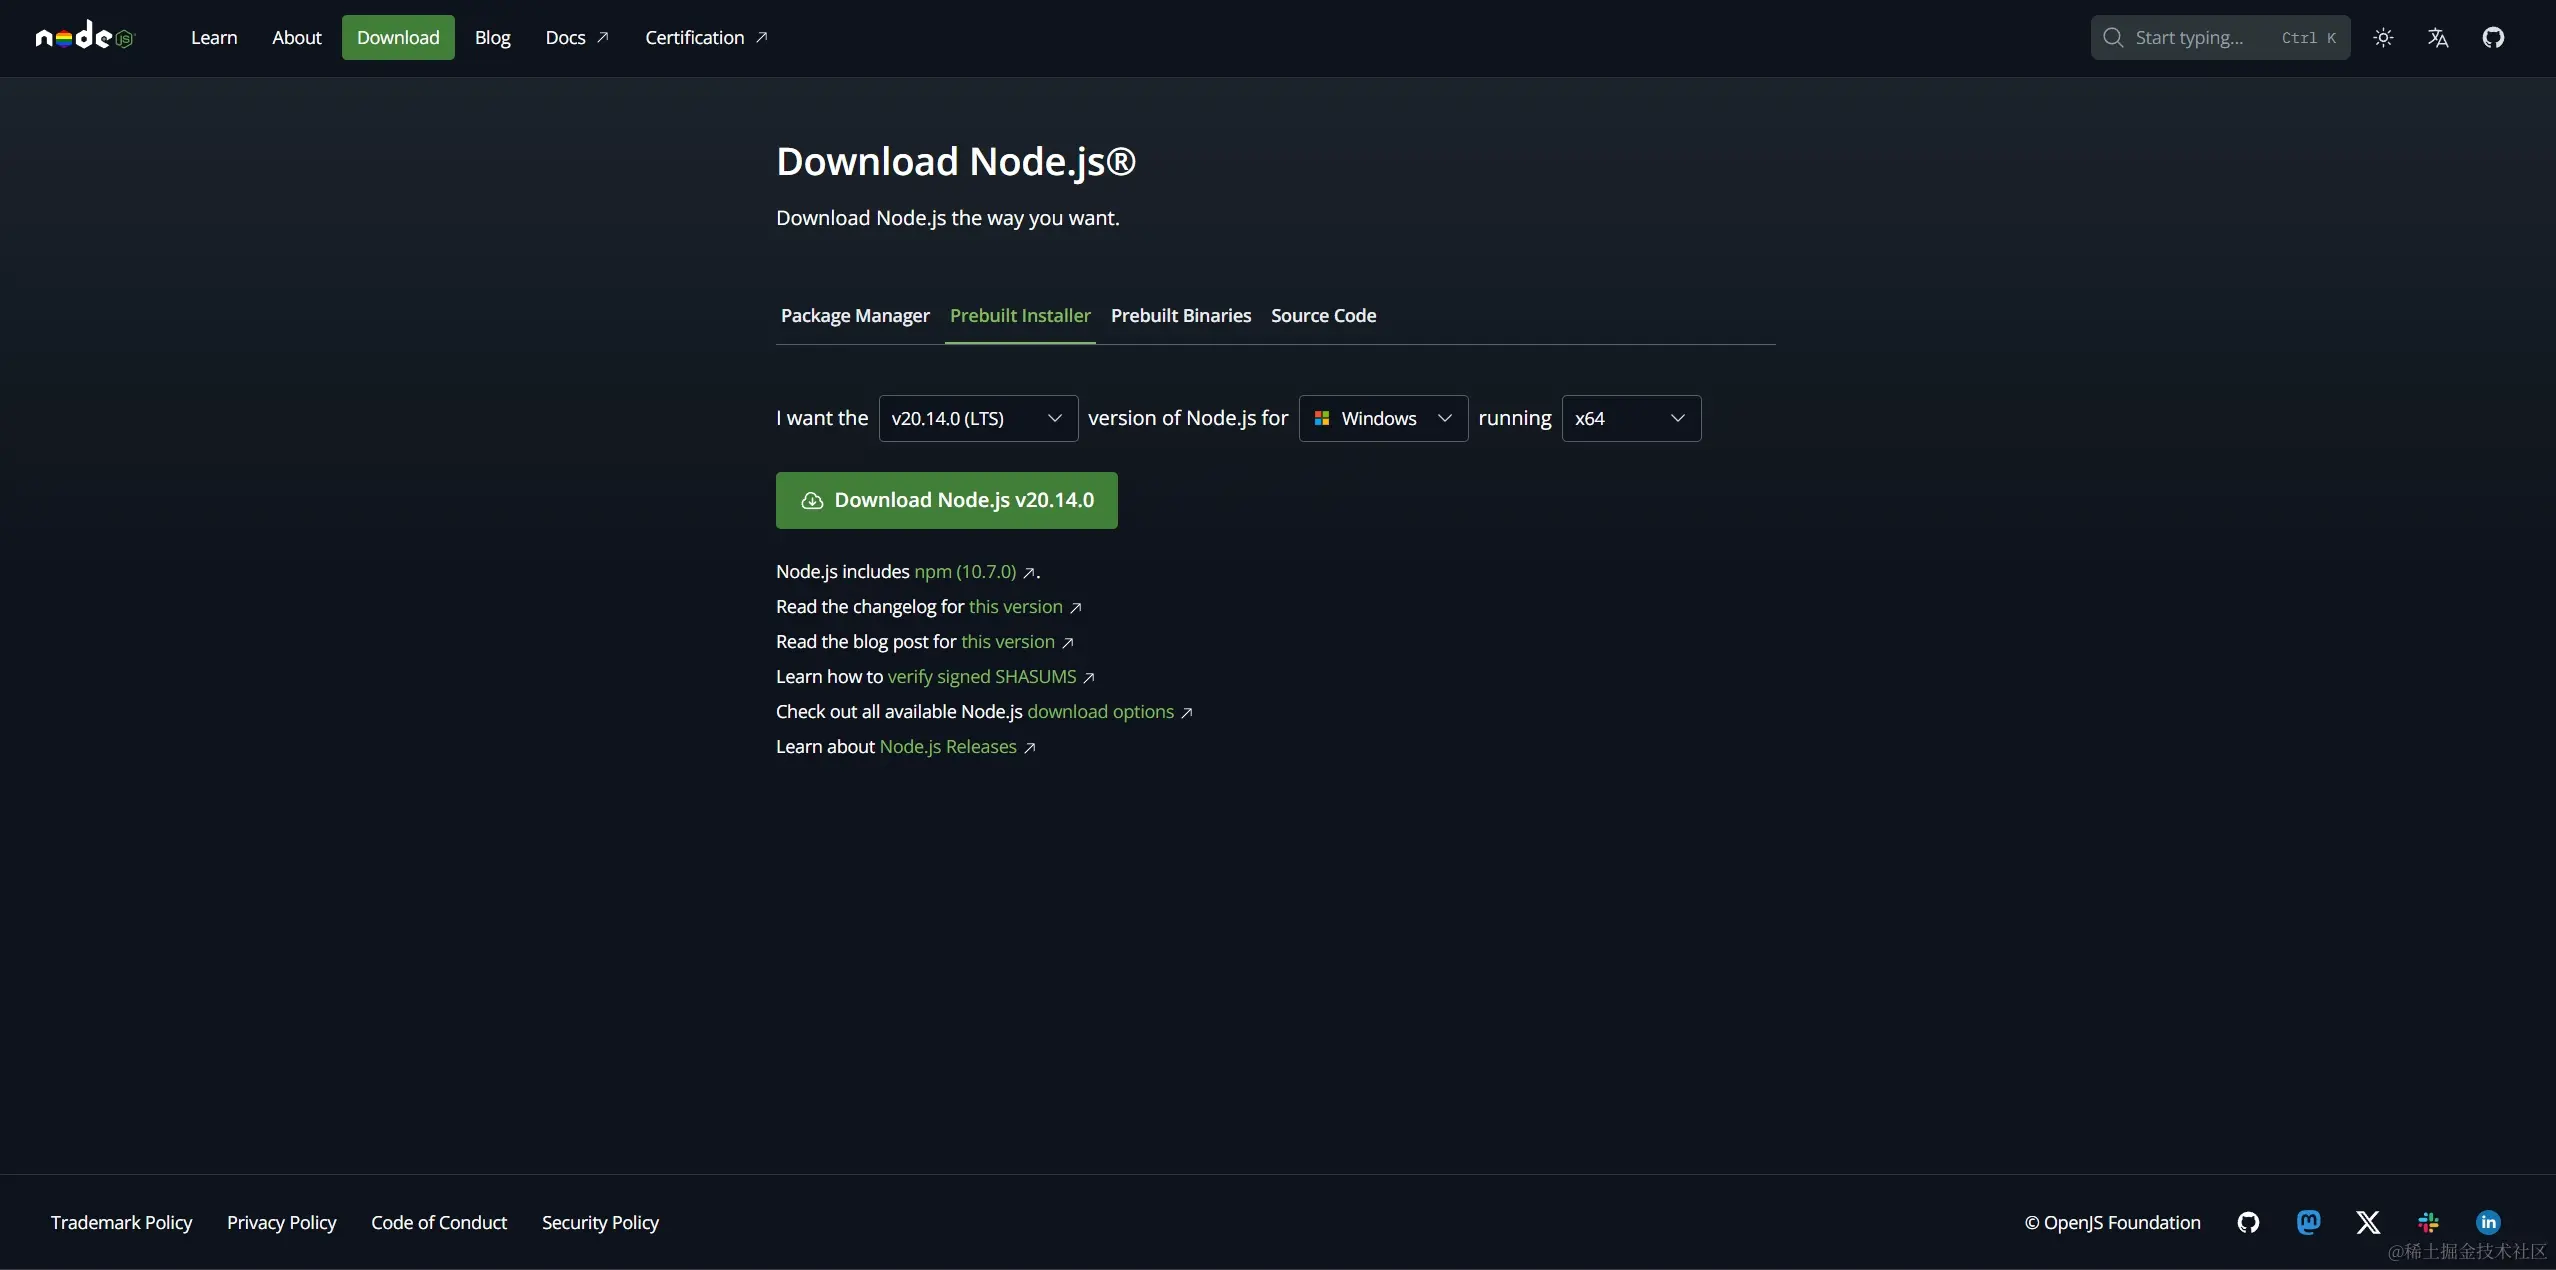Viewport: 2556px width, 1270px height.
Task: Open the language translation icon menu
Action: 2438,38
